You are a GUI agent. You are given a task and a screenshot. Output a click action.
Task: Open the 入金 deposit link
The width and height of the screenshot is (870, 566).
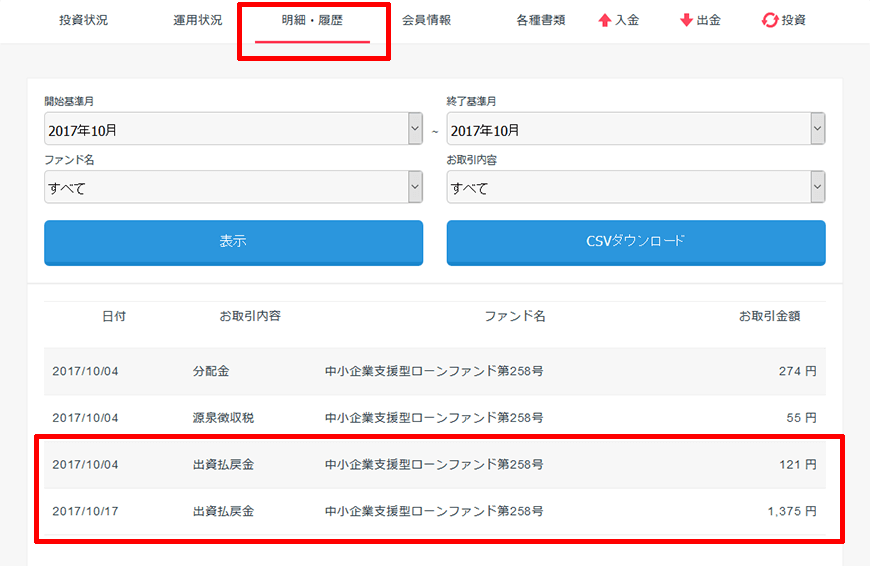pyautogui.click(x=627, y=21)
